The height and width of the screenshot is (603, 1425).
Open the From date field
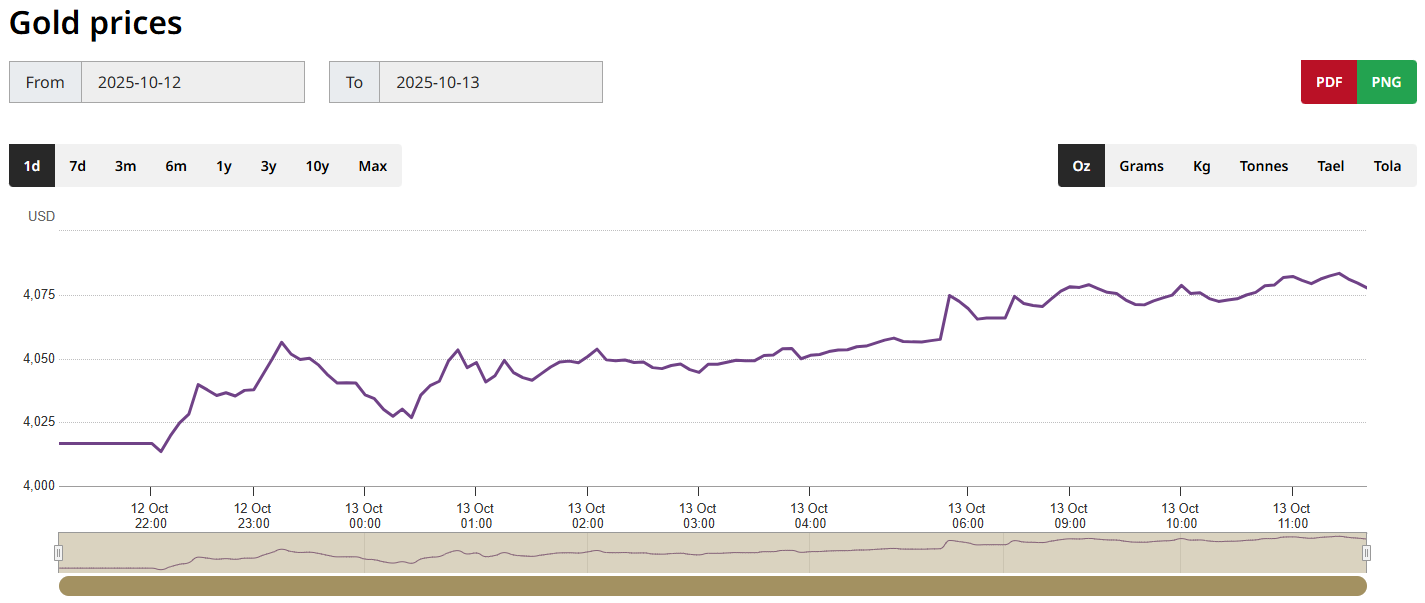[192, 82]
